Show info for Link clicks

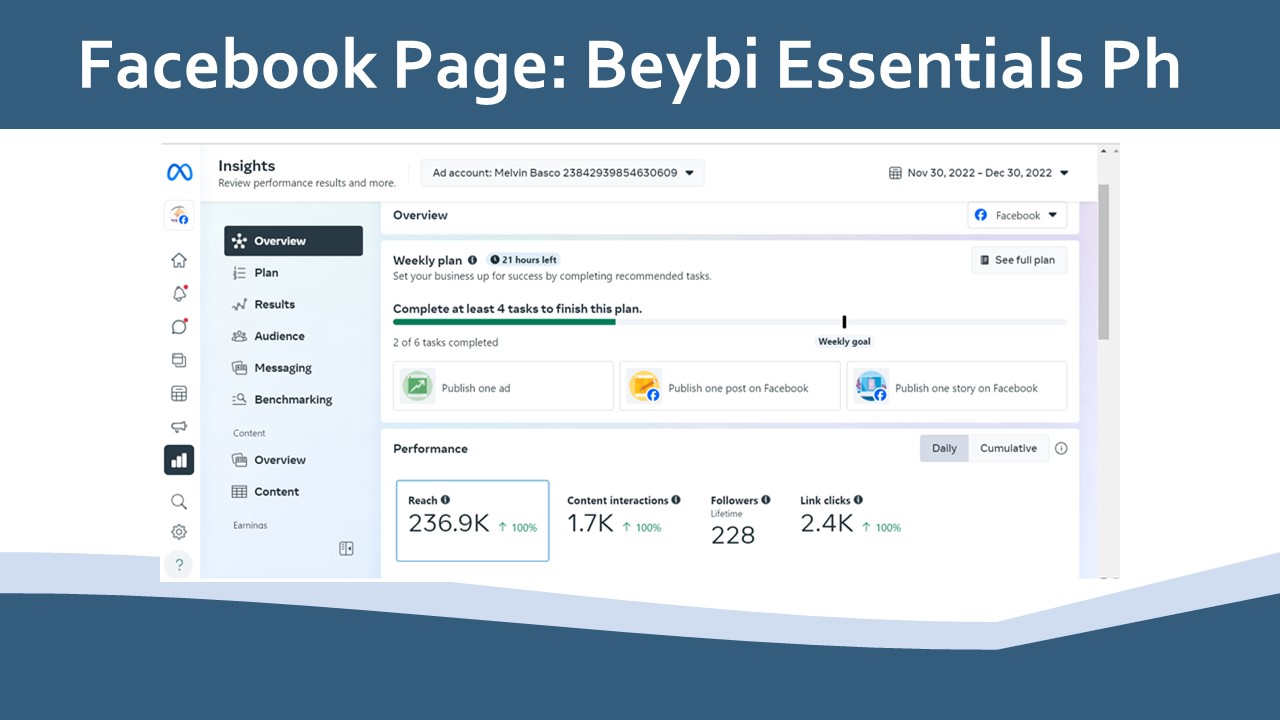coord(858,500)
